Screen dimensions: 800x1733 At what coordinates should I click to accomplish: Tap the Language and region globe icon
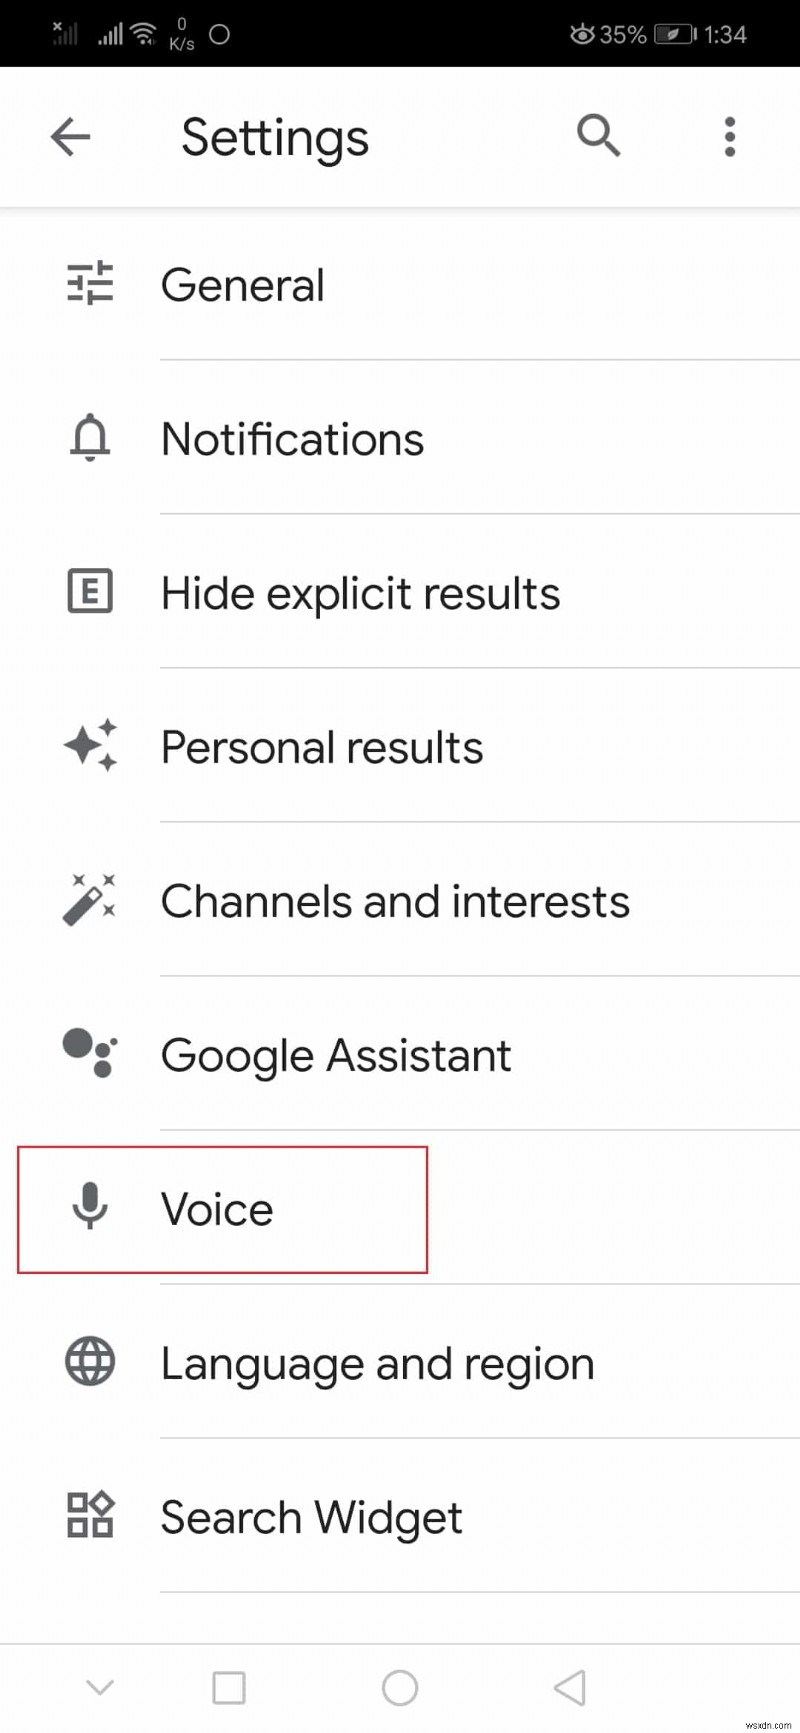point(89,1362)
